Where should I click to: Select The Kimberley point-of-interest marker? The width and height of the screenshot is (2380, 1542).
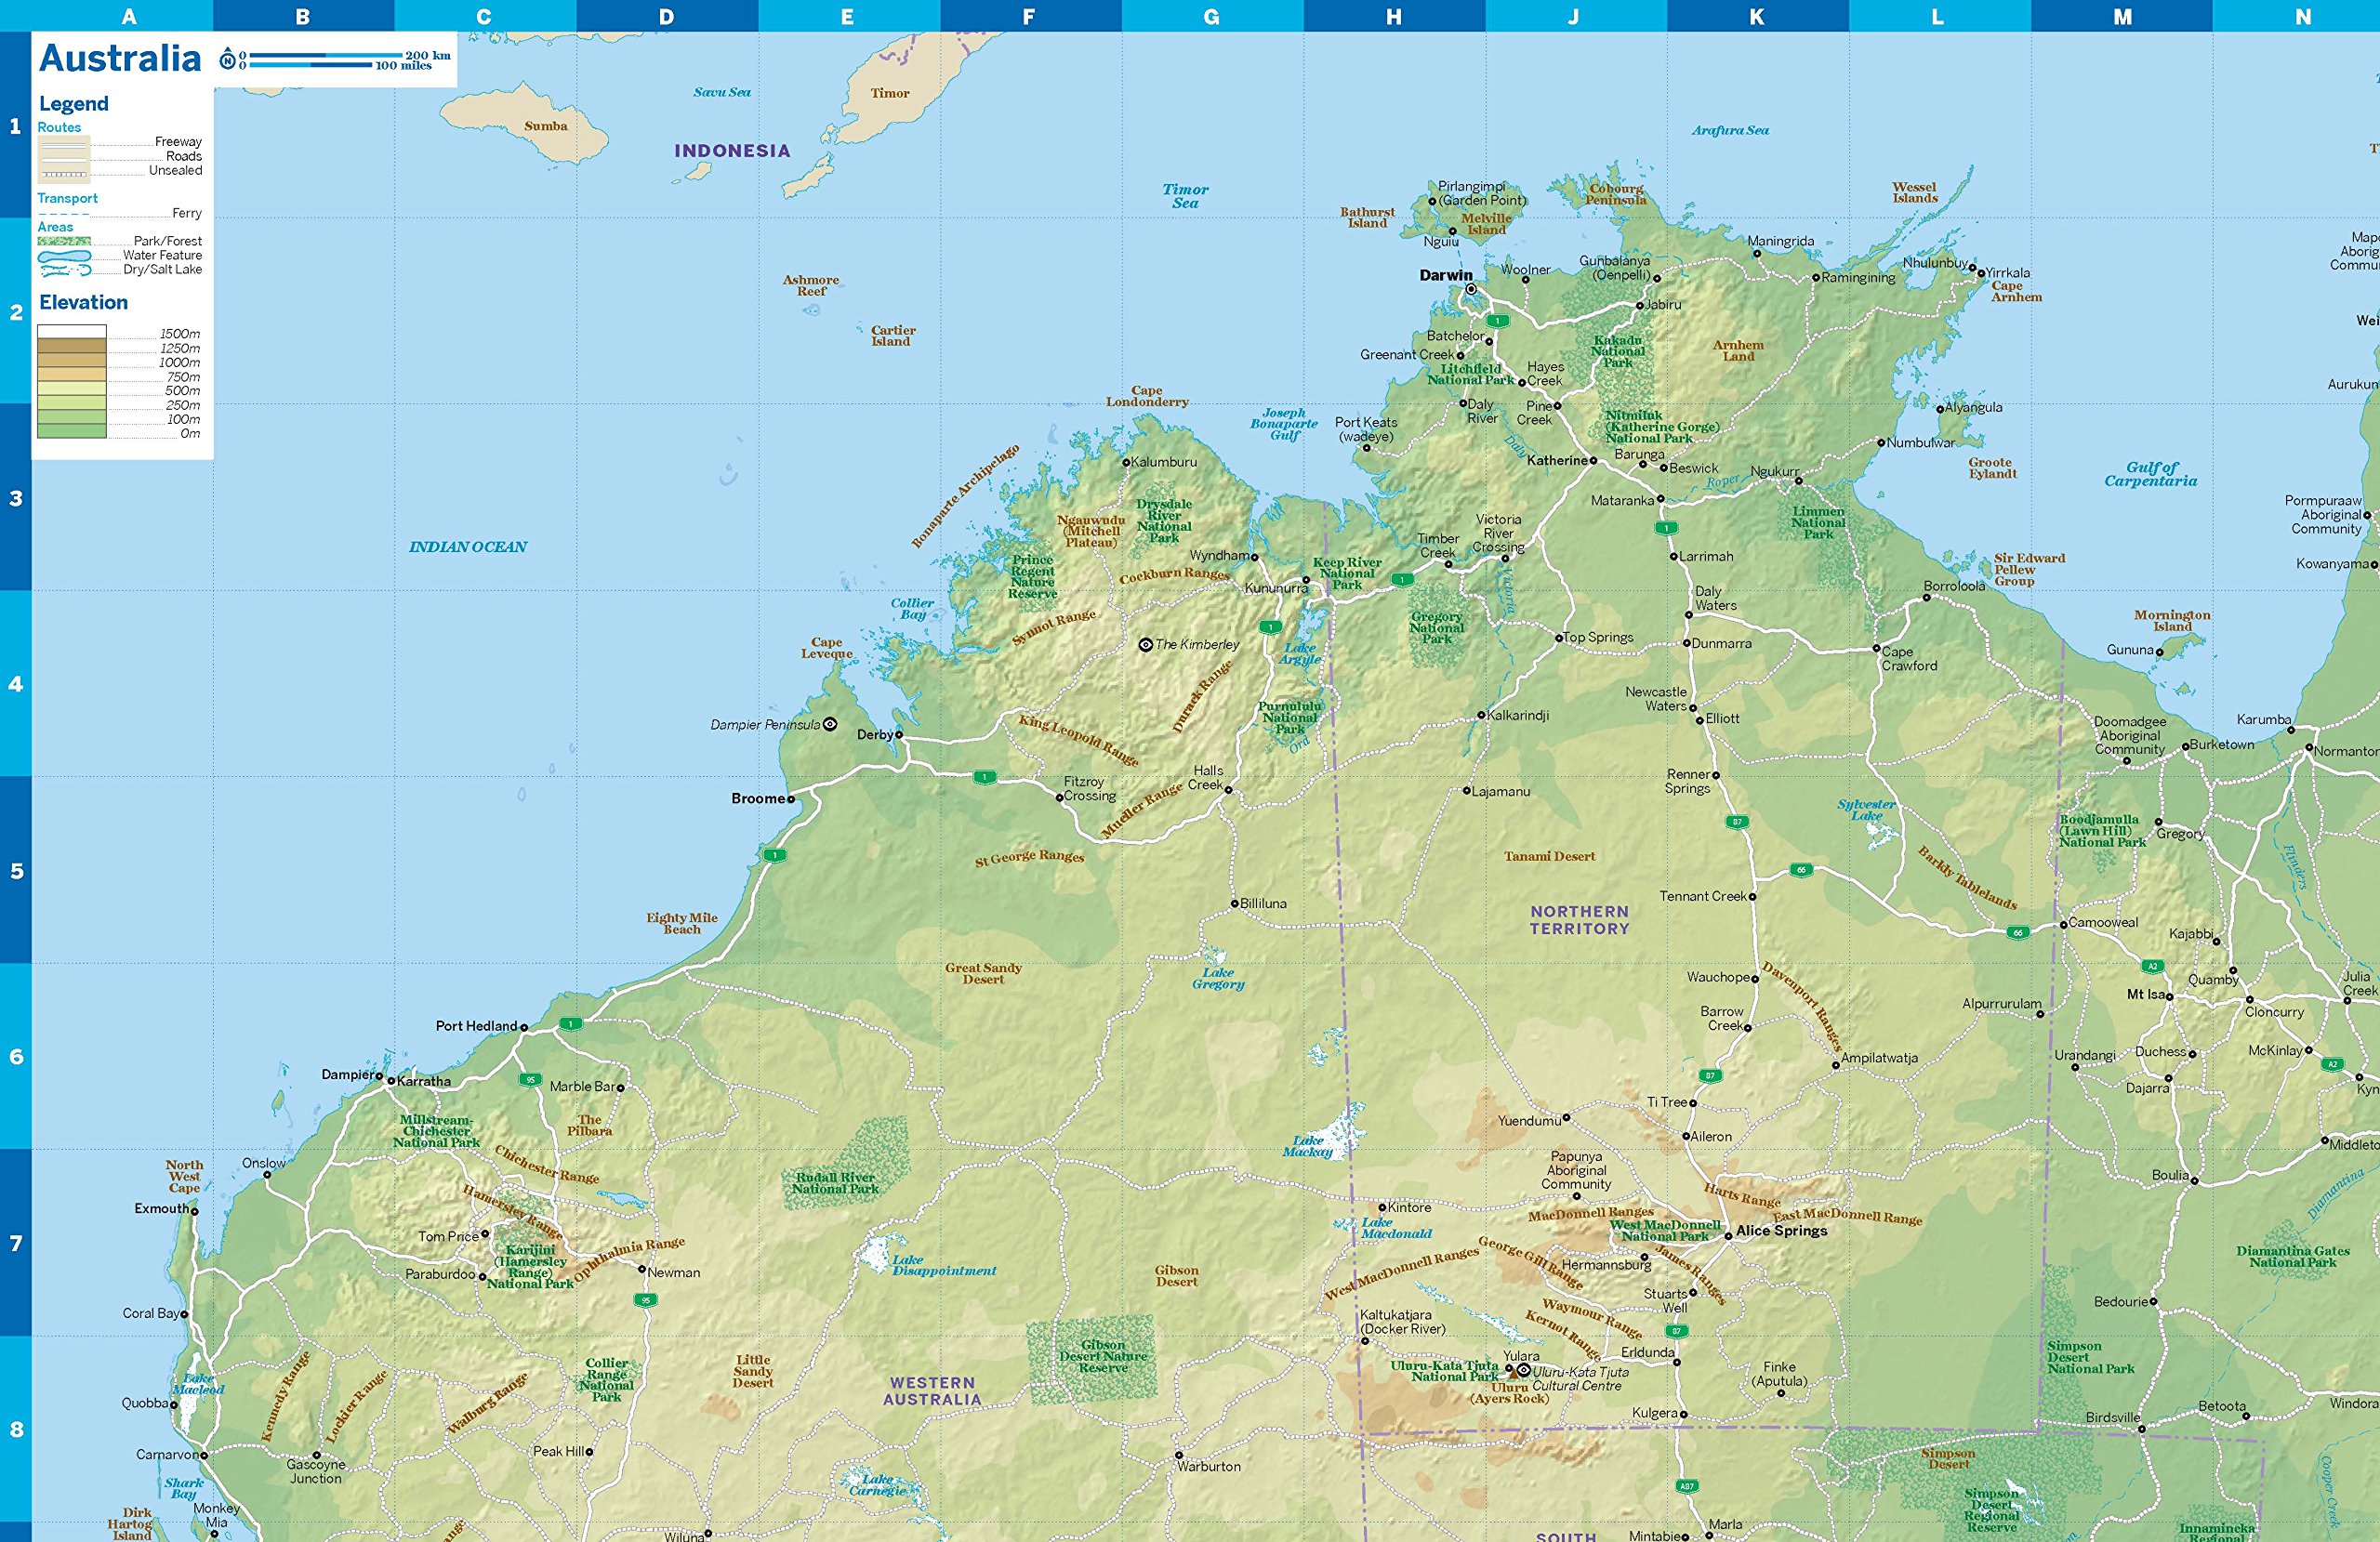point(1146,645)
